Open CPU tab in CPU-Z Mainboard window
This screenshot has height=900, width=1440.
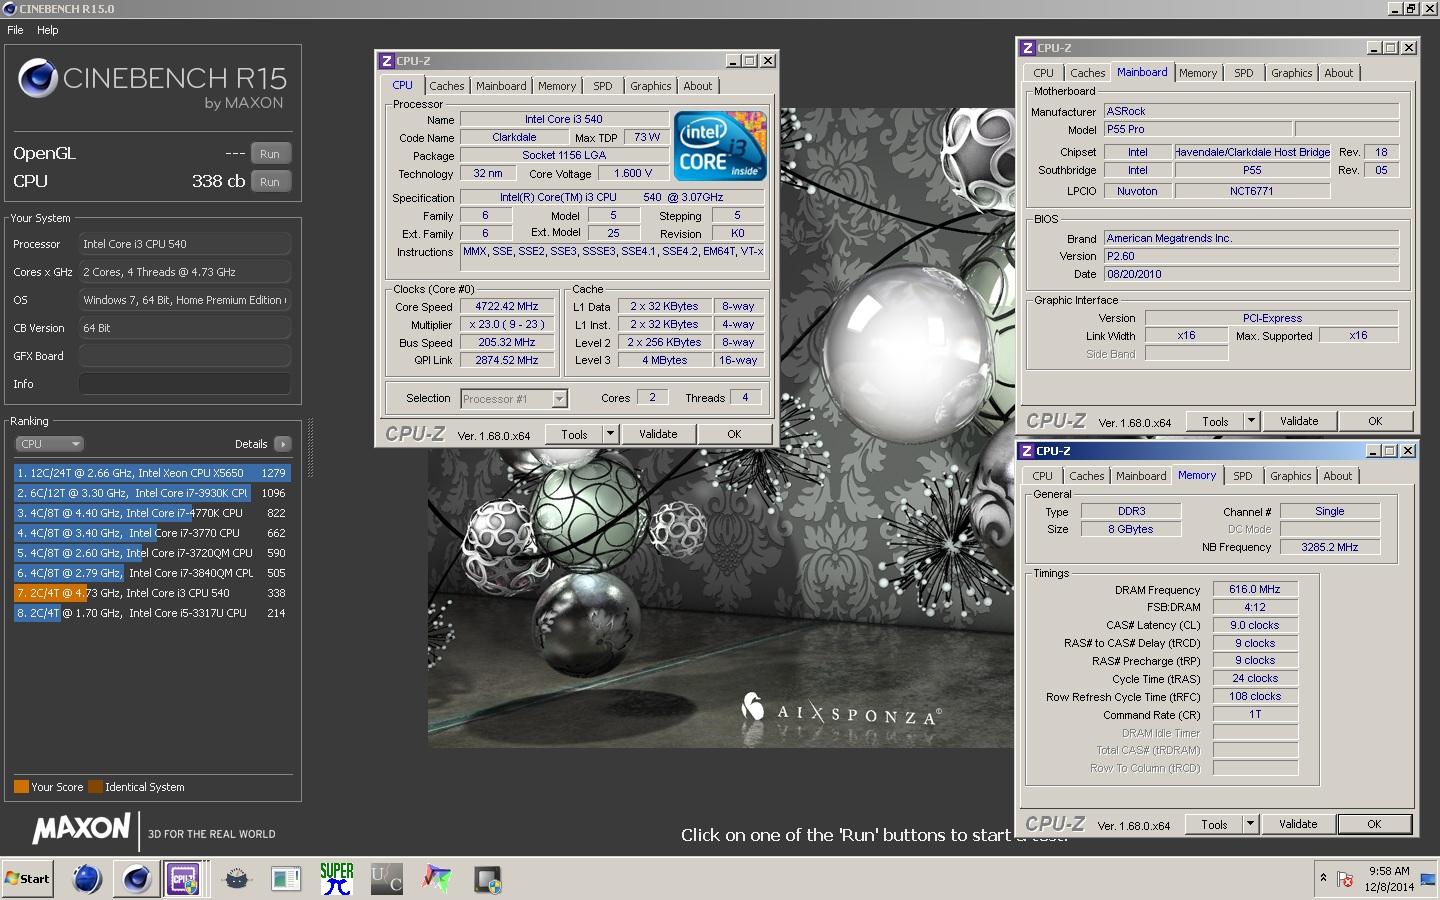(x=1043, y=73)
